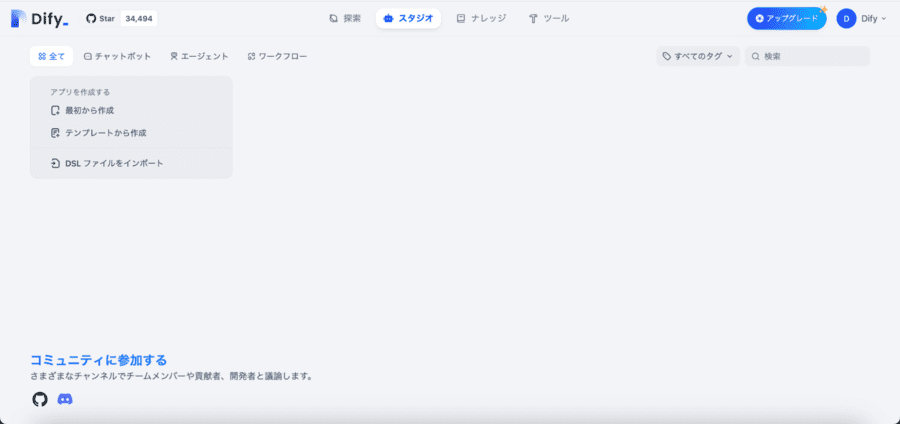Filter by エージェント
The width and height of the screenshot is (900, 424).
tap(199, 56)
